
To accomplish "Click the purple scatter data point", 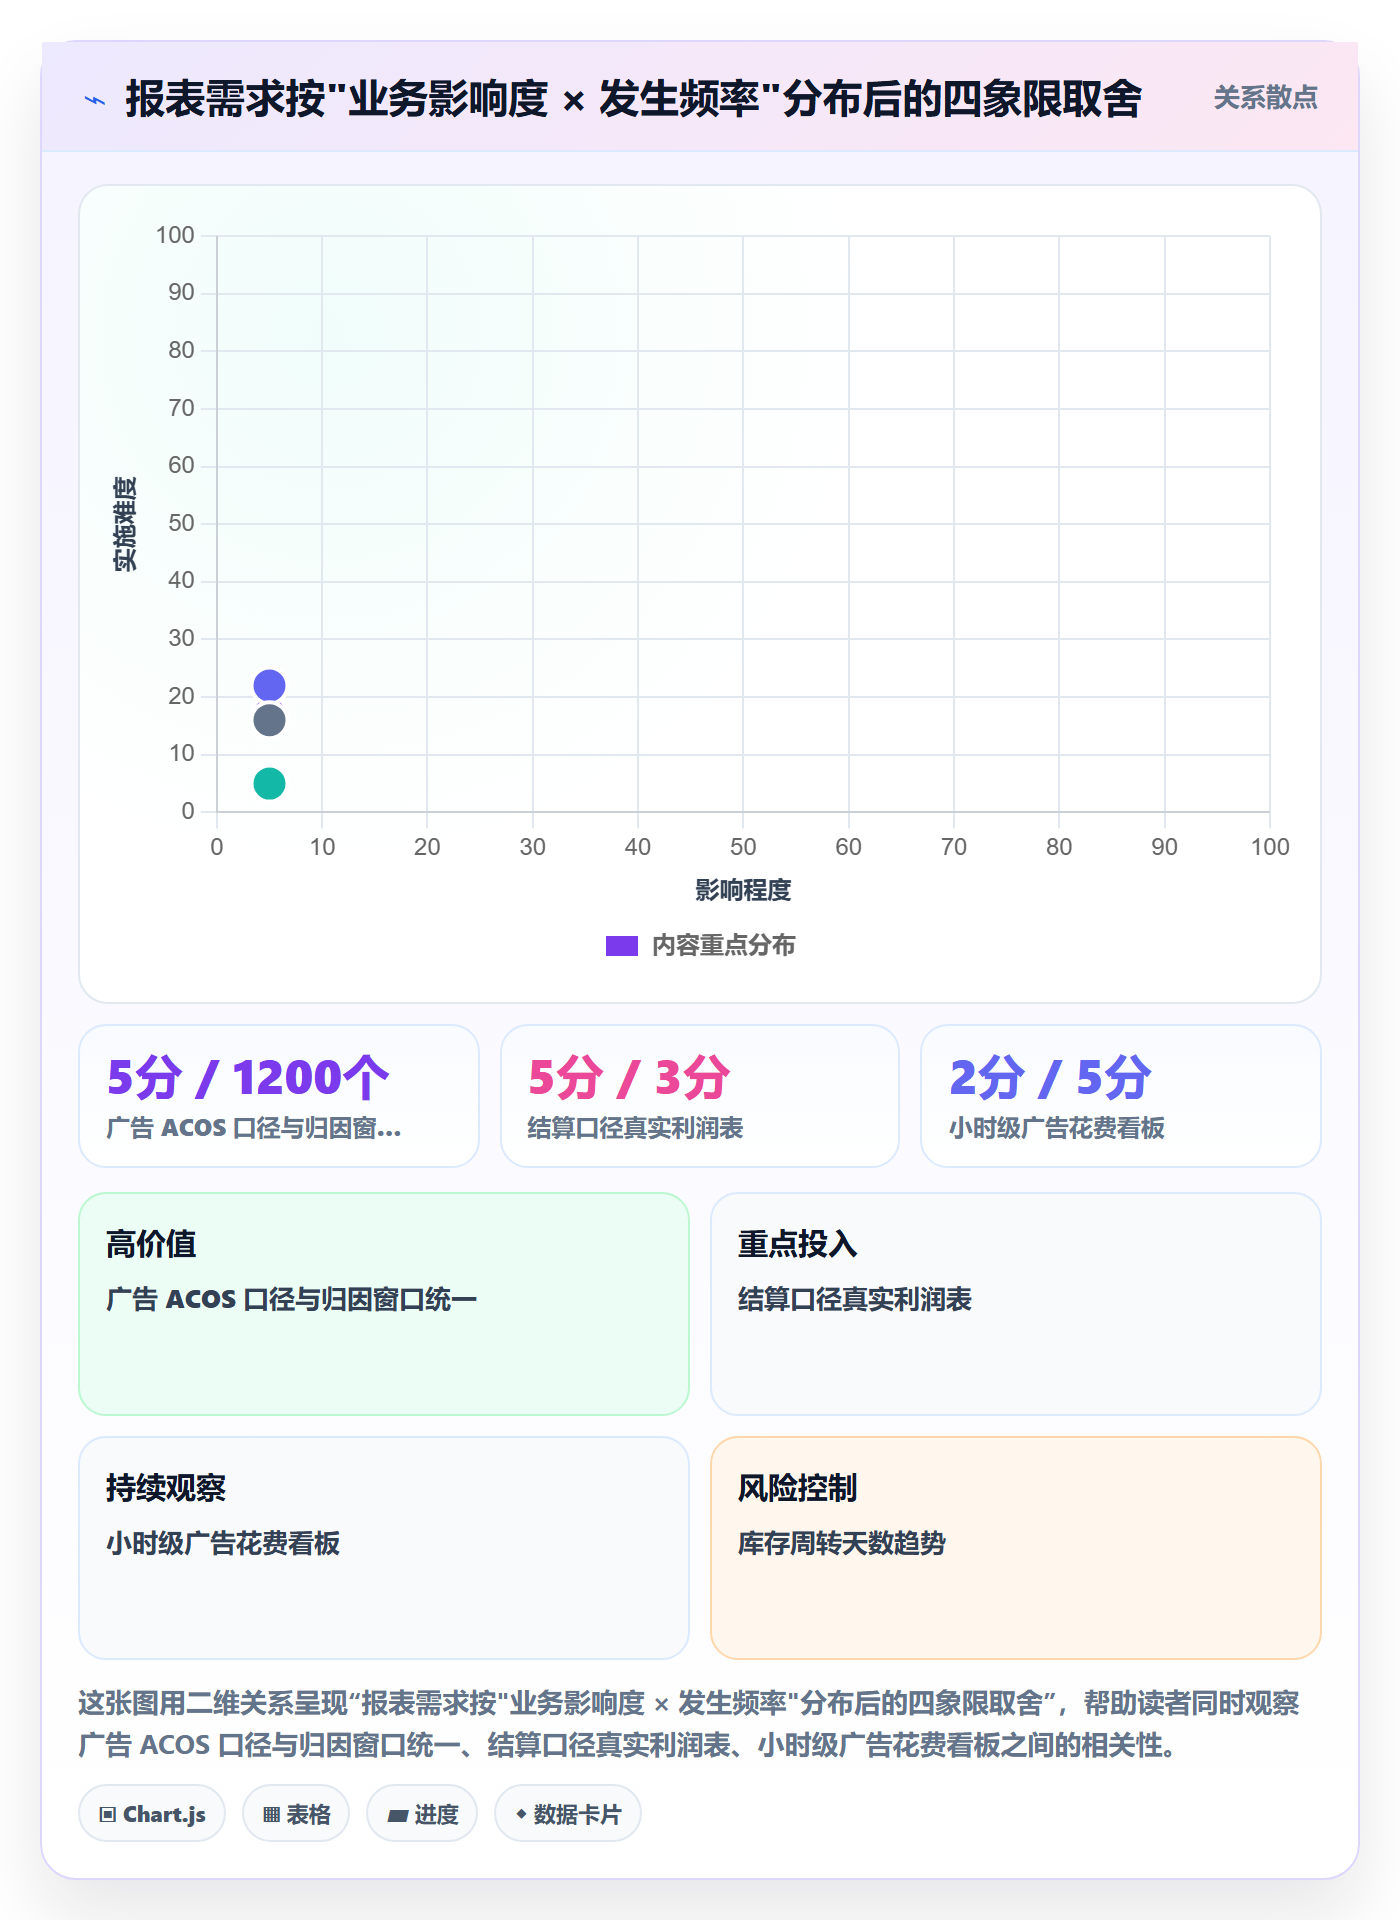I will click(x=269, y=685).
